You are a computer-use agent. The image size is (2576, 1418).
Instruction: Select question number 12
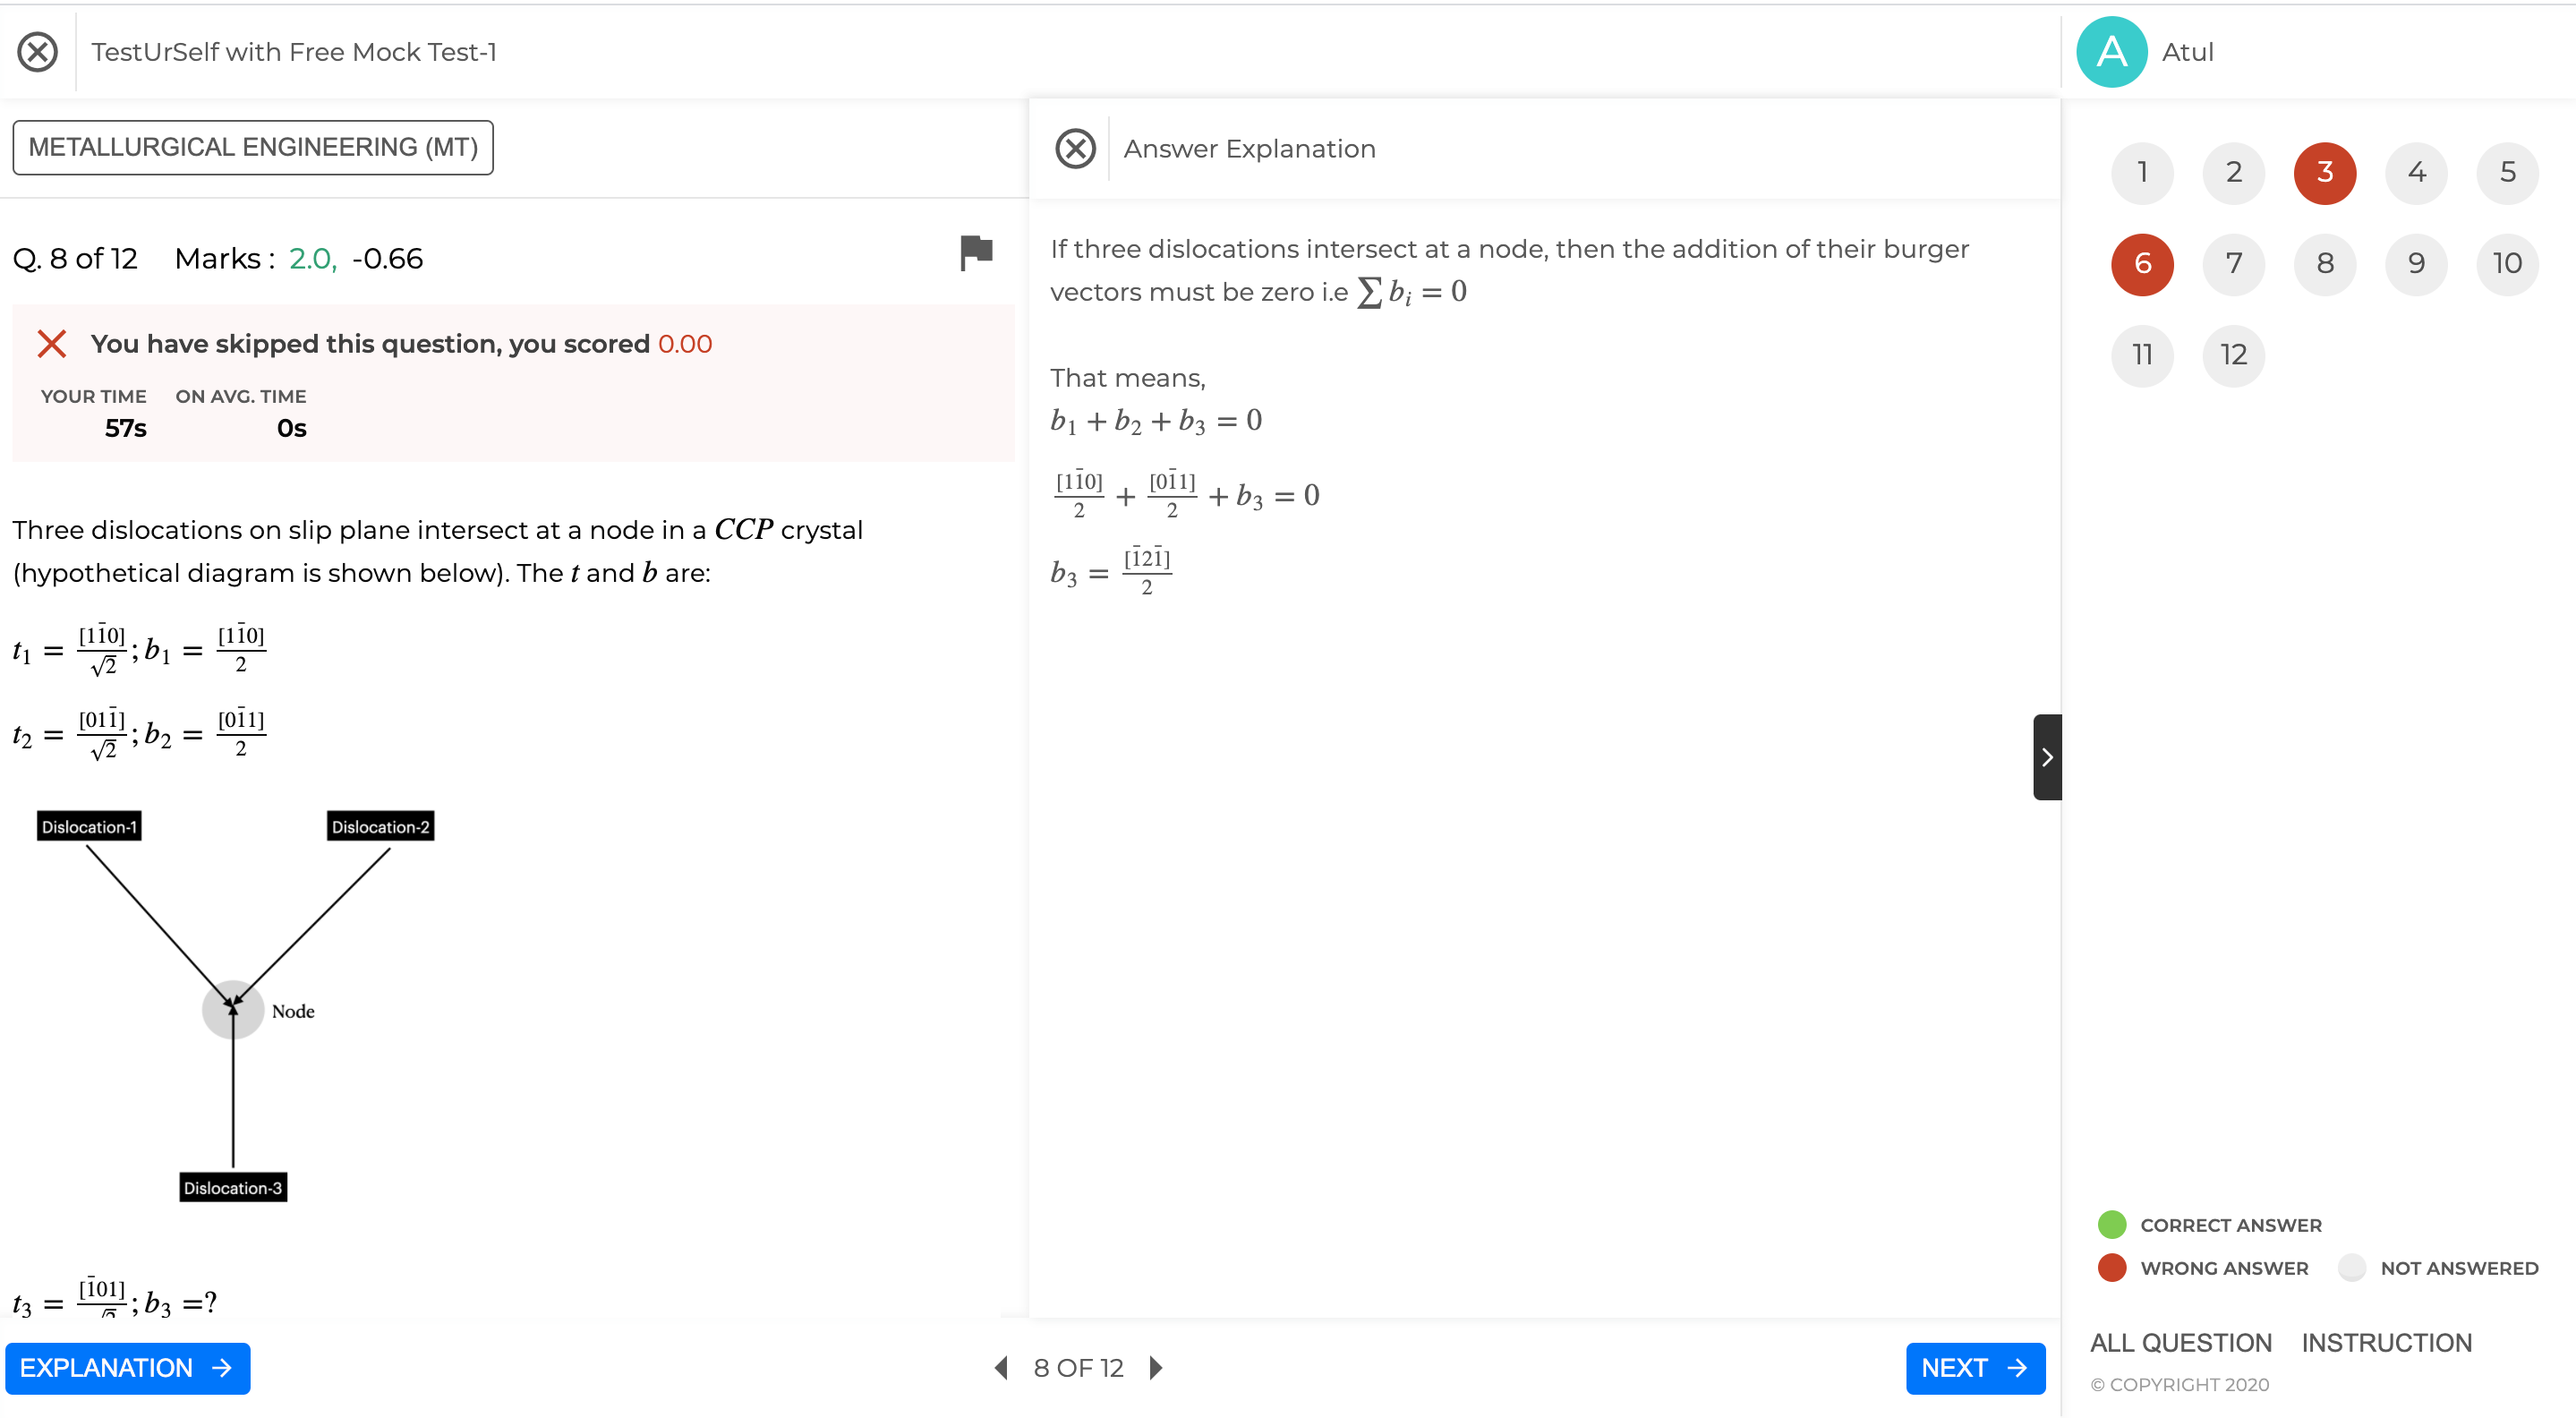tap(2232, 355)
